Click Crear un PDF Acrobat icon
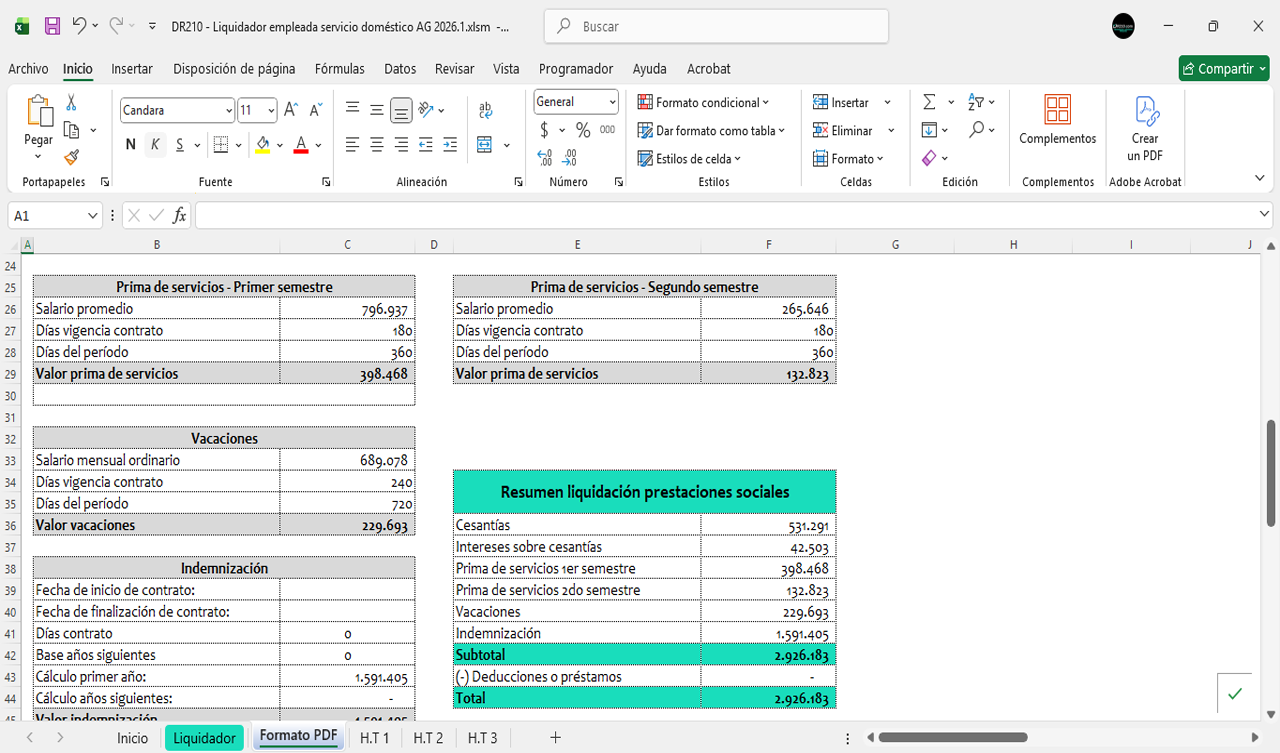This screenshot has height=753, width=1280. (1145, 128)
